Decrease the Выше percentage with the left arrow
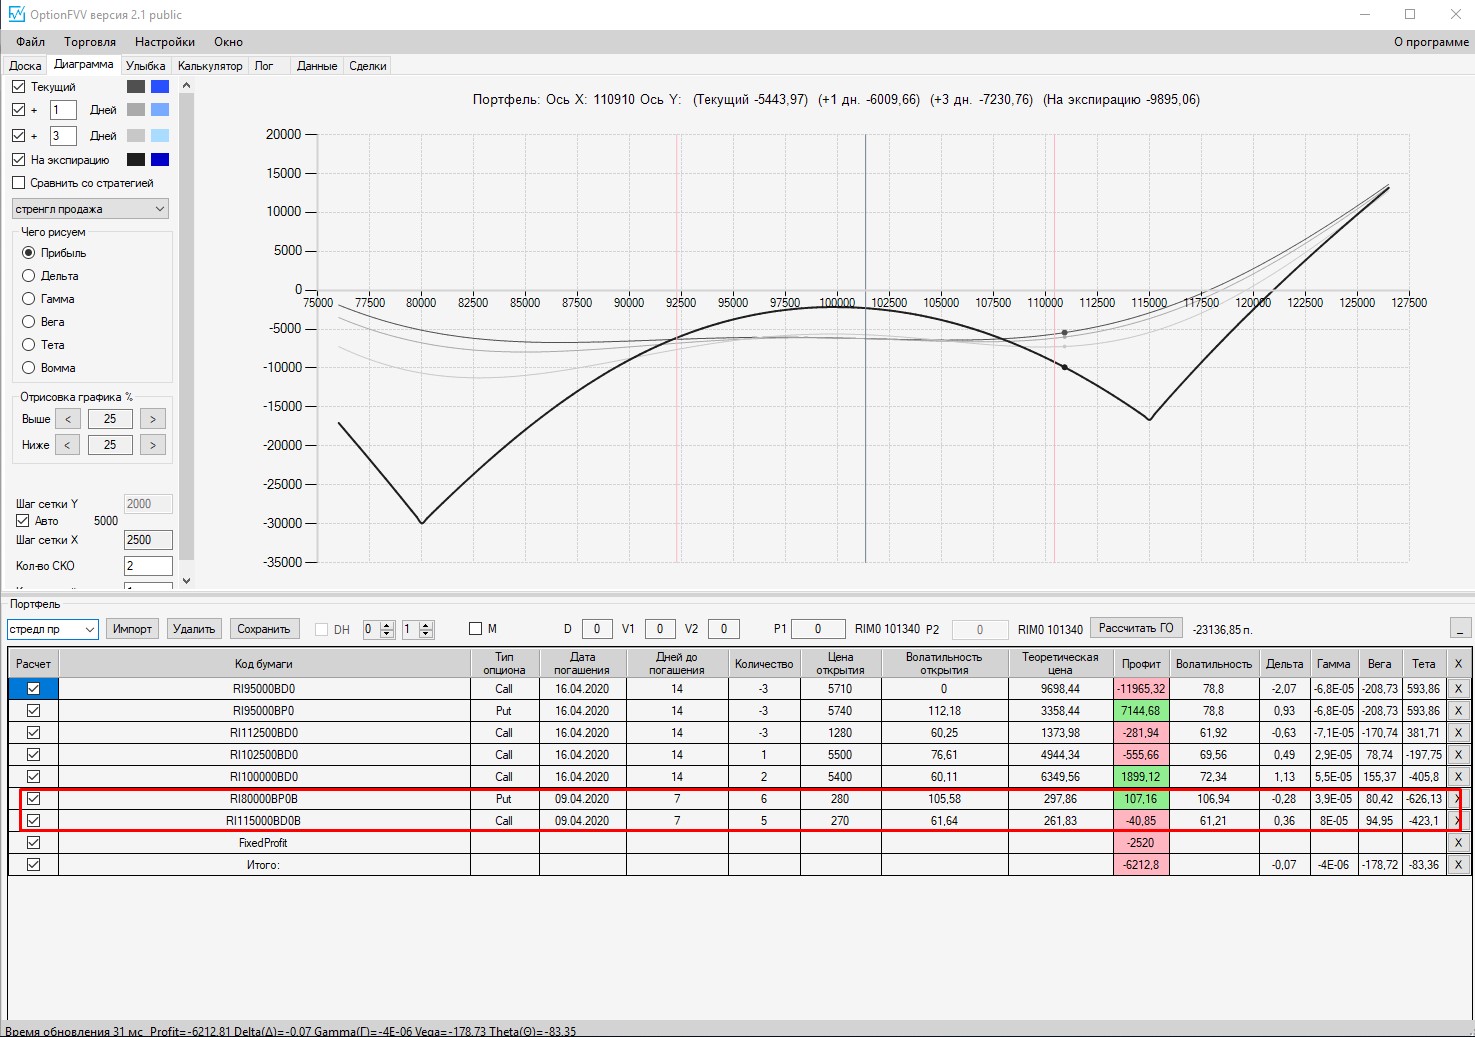The image size is (1475, 1037). pyautogui.click(x=68, y=419)
